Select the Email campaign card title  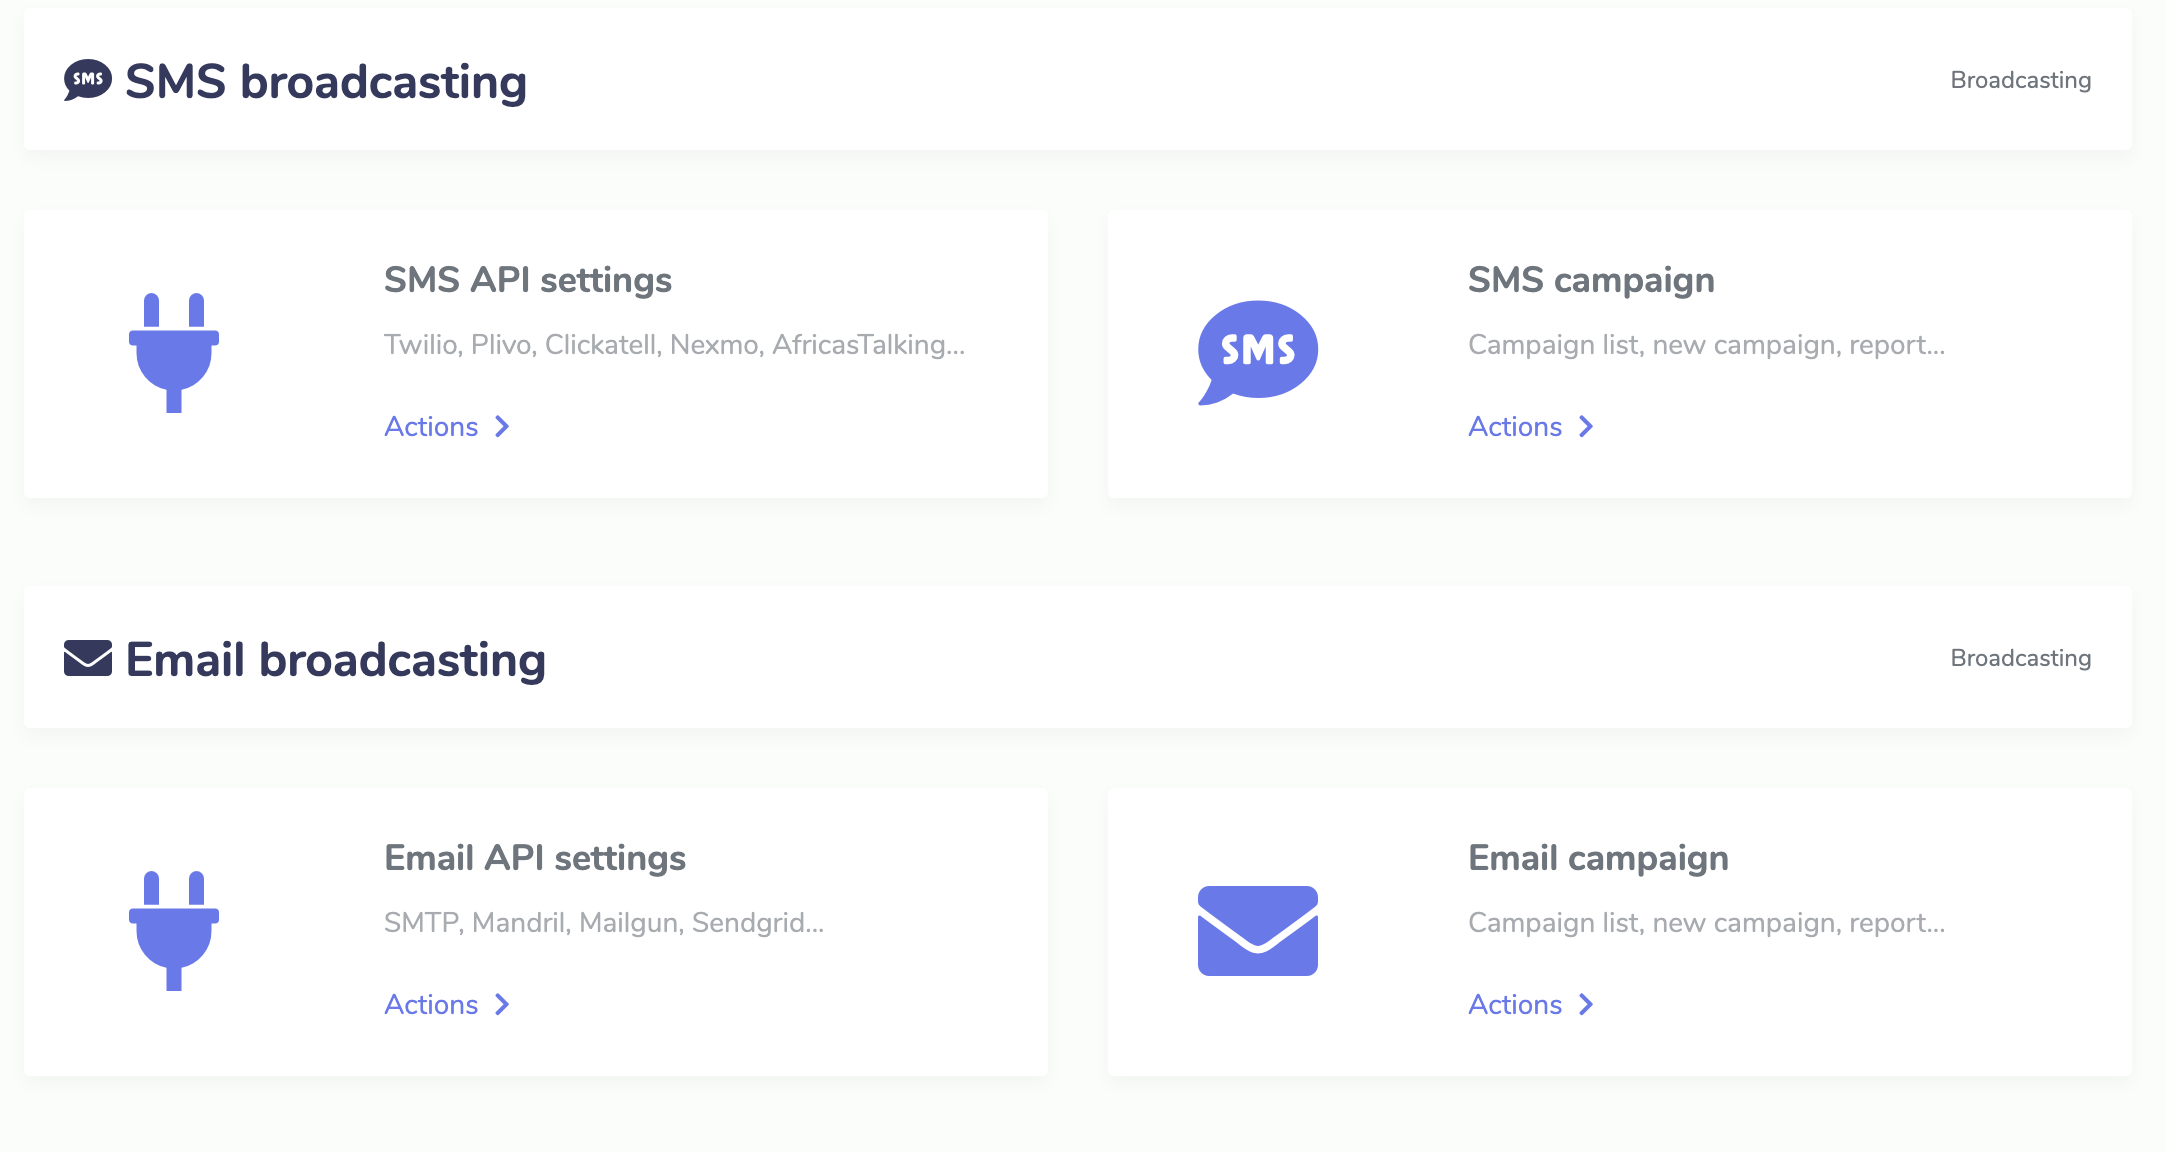click(1597, 858)
